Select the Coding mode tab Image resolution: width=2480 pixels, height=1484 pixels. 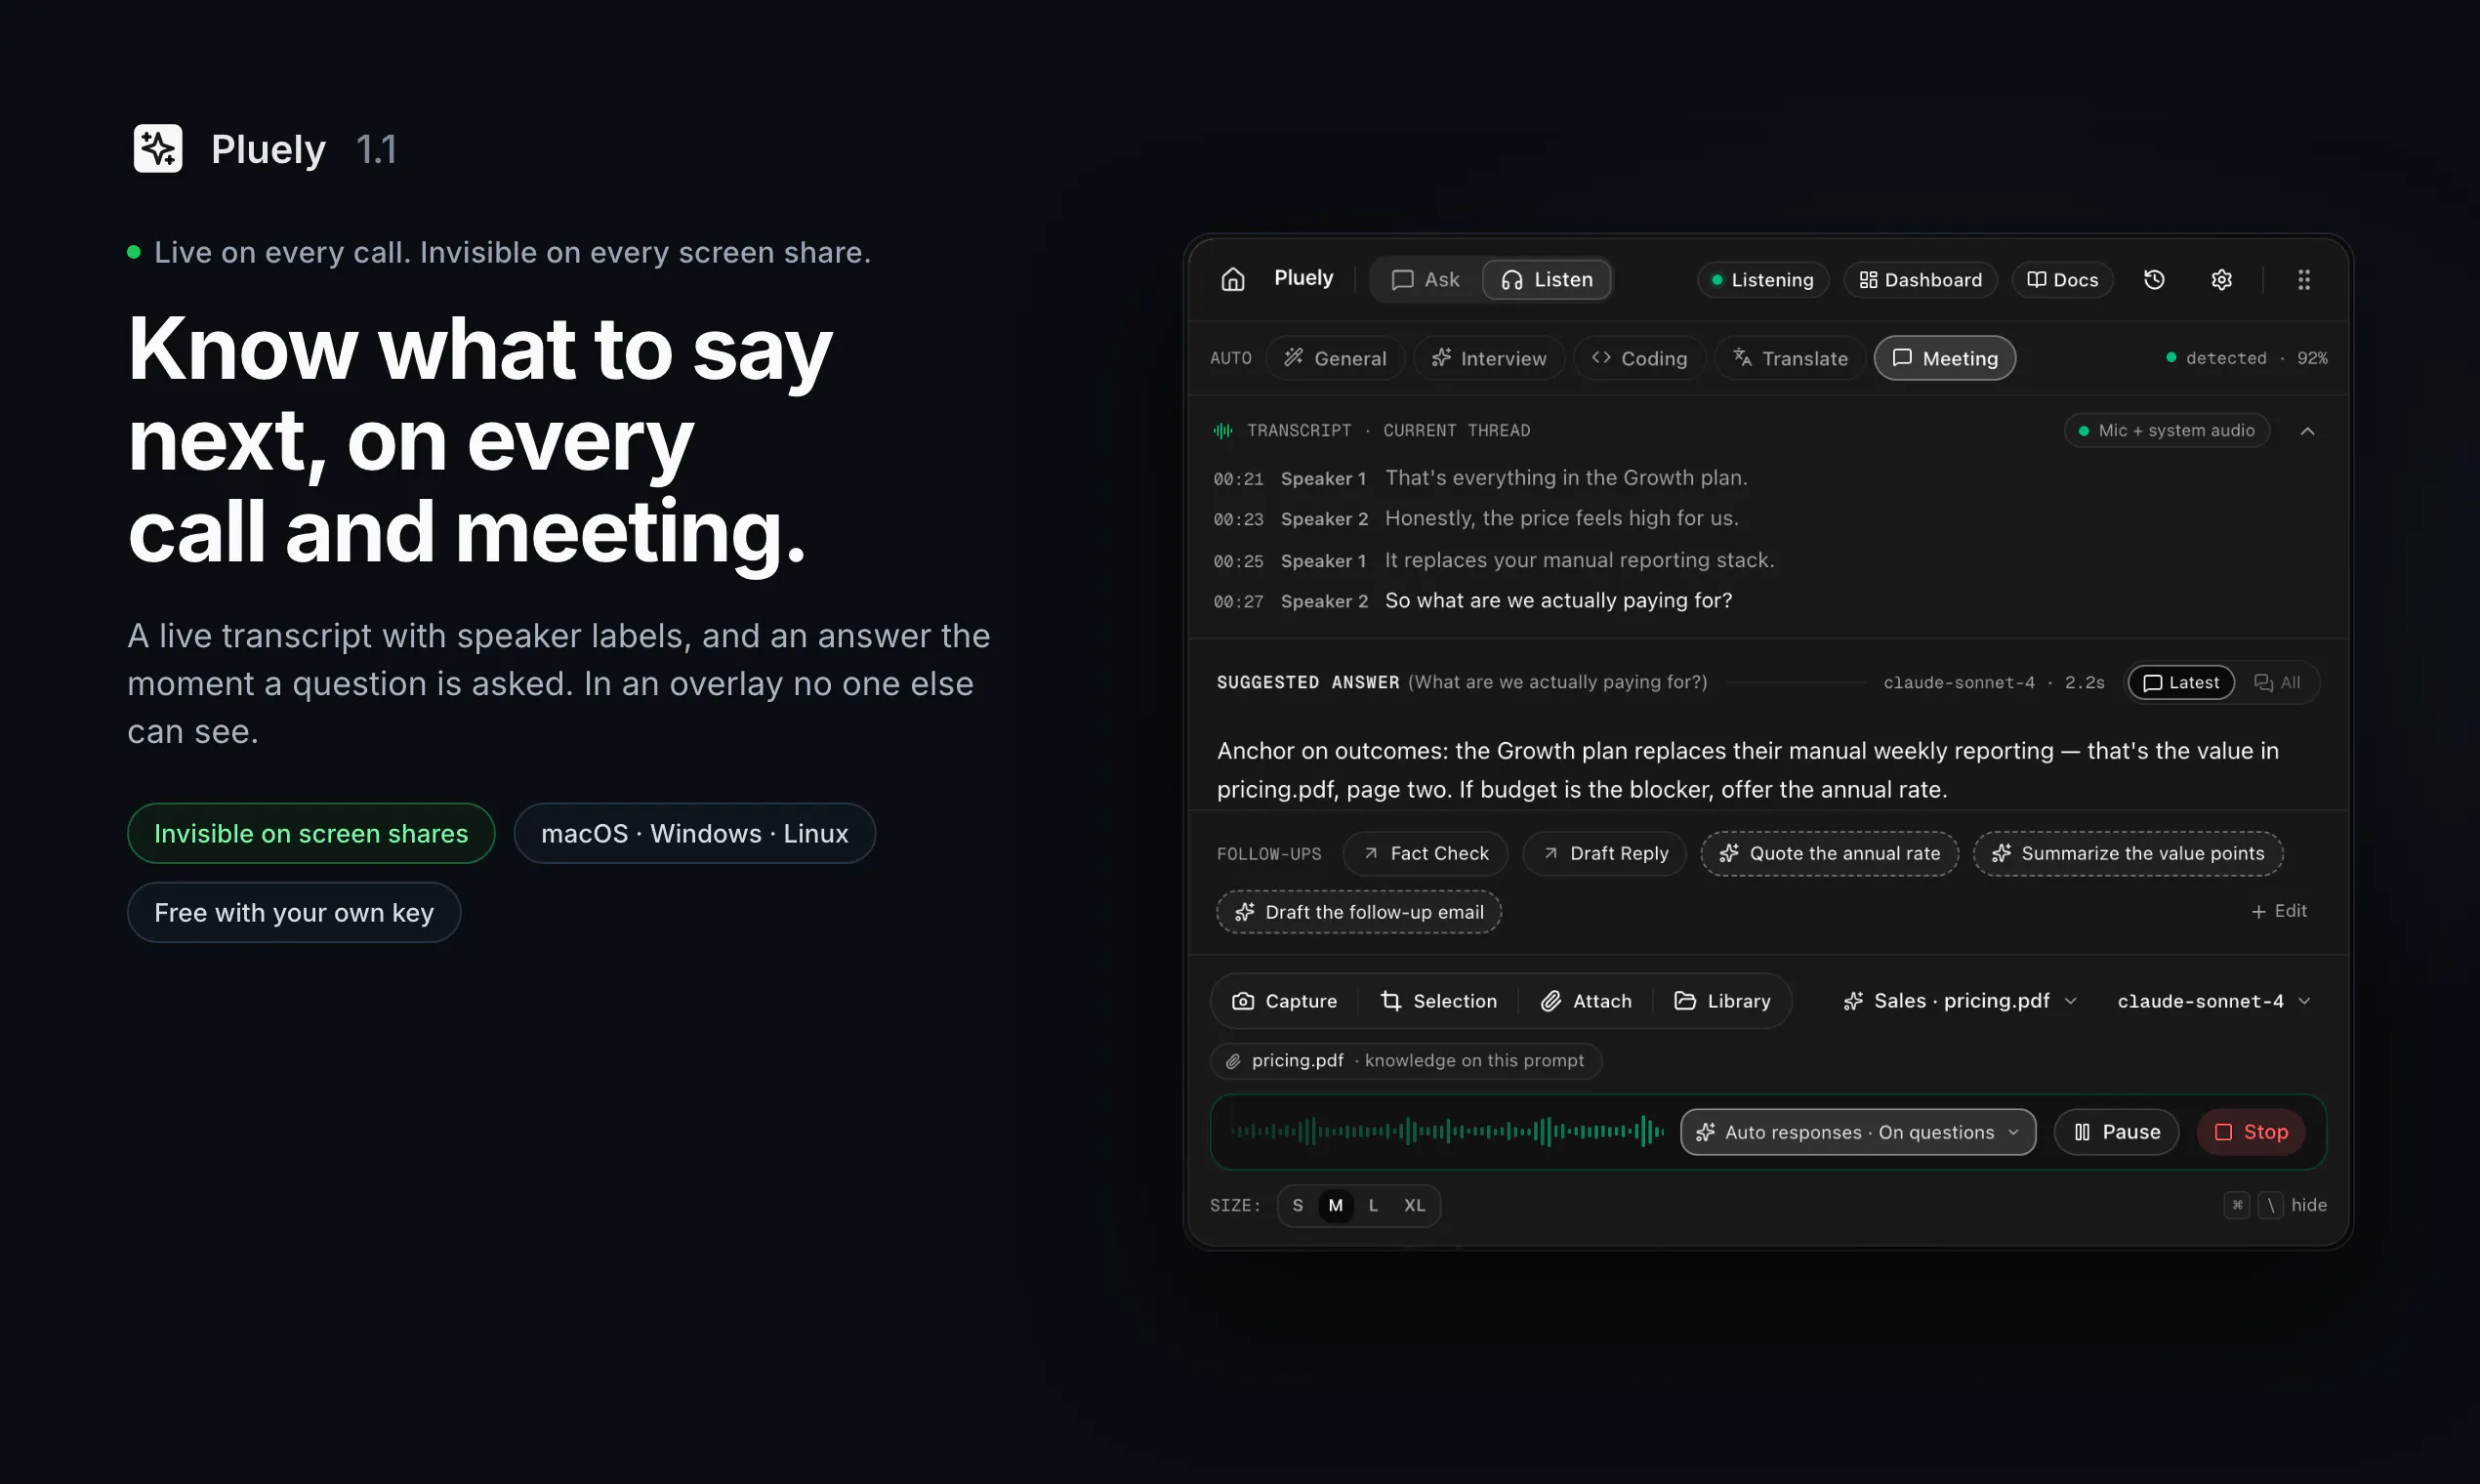1639,358
